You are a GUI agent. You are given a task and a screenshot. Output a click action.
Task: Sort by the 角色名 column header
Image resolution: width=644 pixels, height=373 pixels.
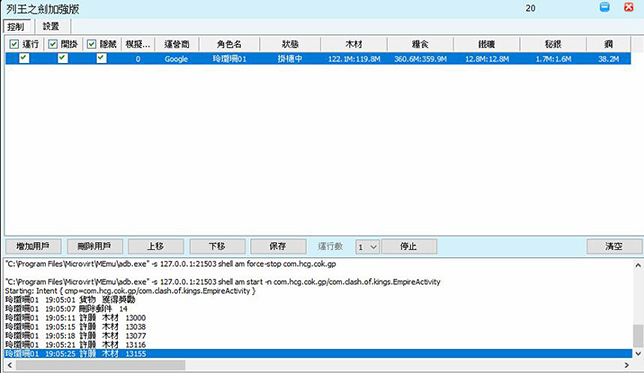click(229, 44)
